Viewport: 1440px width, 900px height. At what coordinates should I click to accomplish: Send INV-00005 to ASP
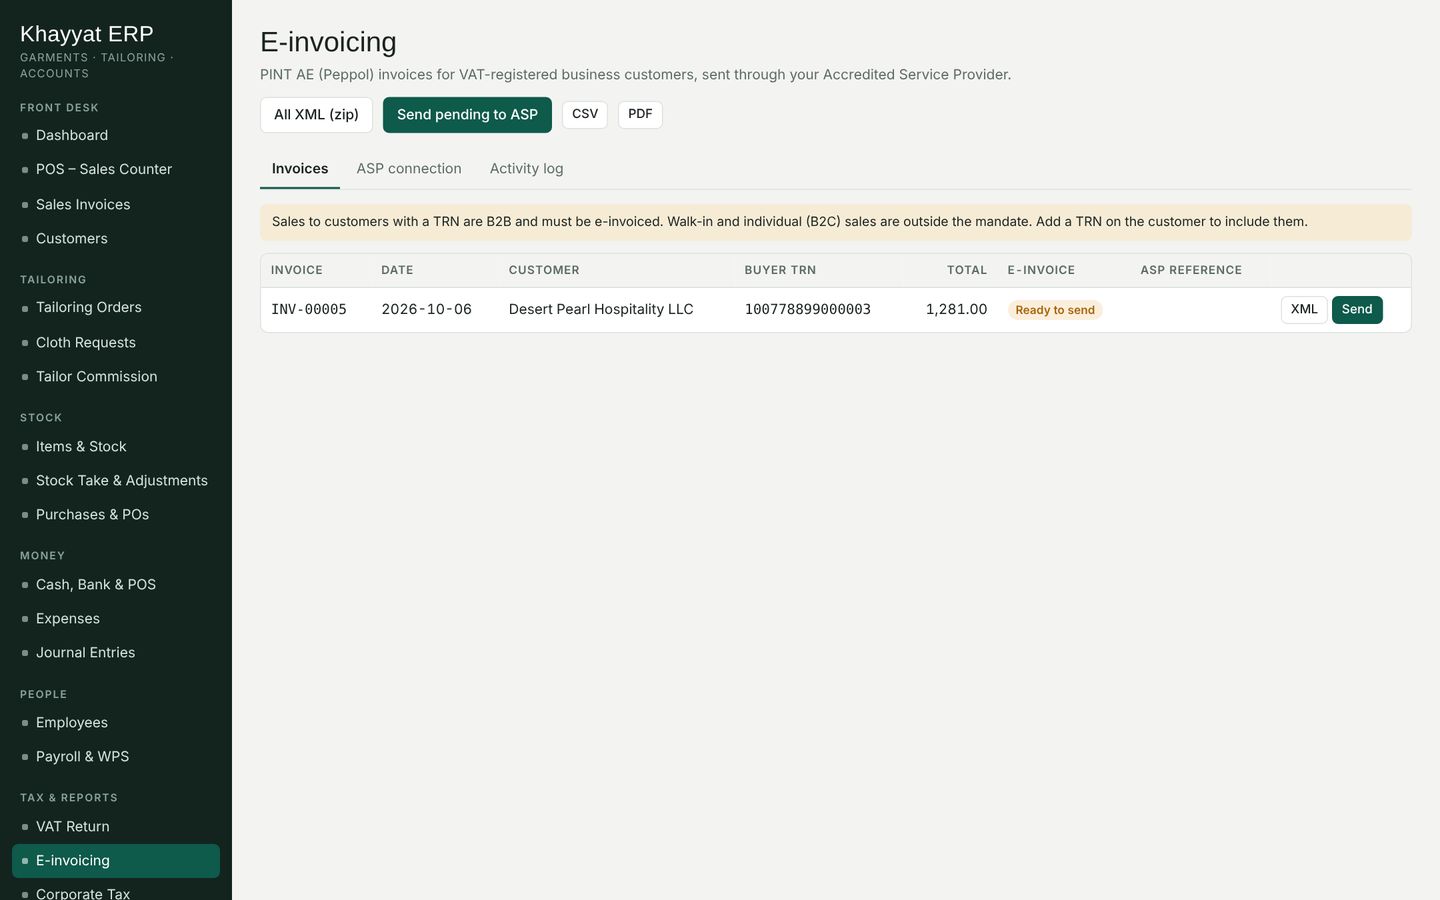coord(1357,310)
